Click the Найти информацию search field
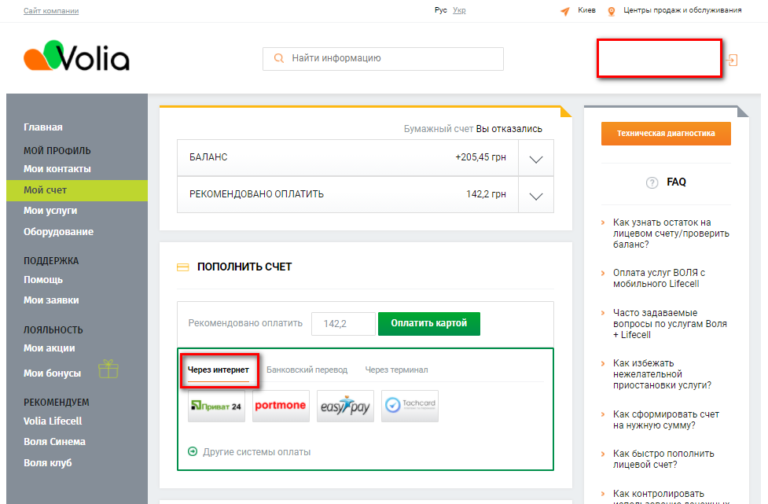The image size is (768, 504). click(383, 59)
